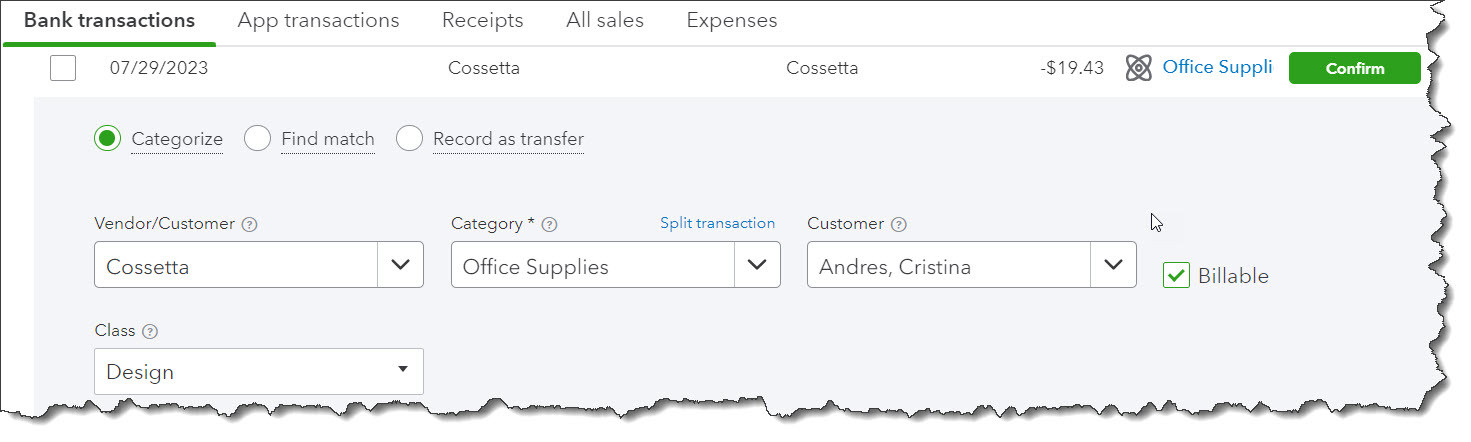The image size is (1471, 442).
Task: Go to the Expenses tab
Action: [x=731, y=20]
